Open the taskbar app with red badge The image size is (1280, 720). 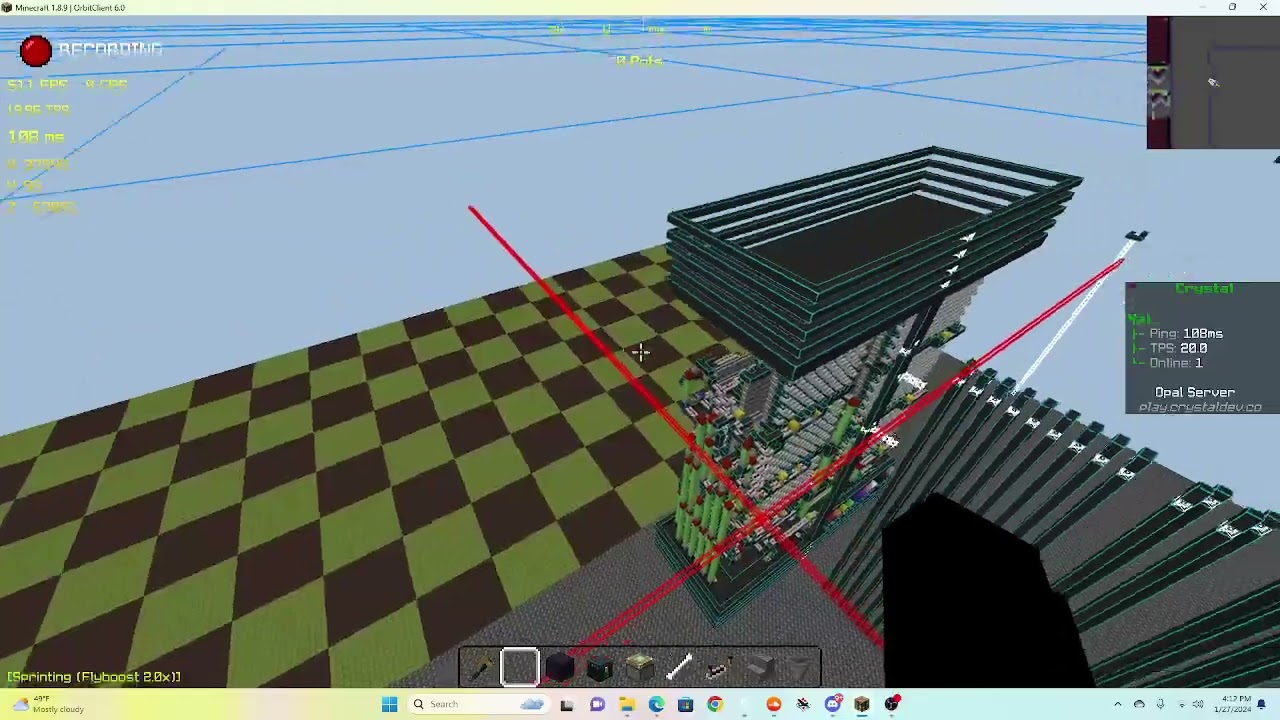click(891, 704)
